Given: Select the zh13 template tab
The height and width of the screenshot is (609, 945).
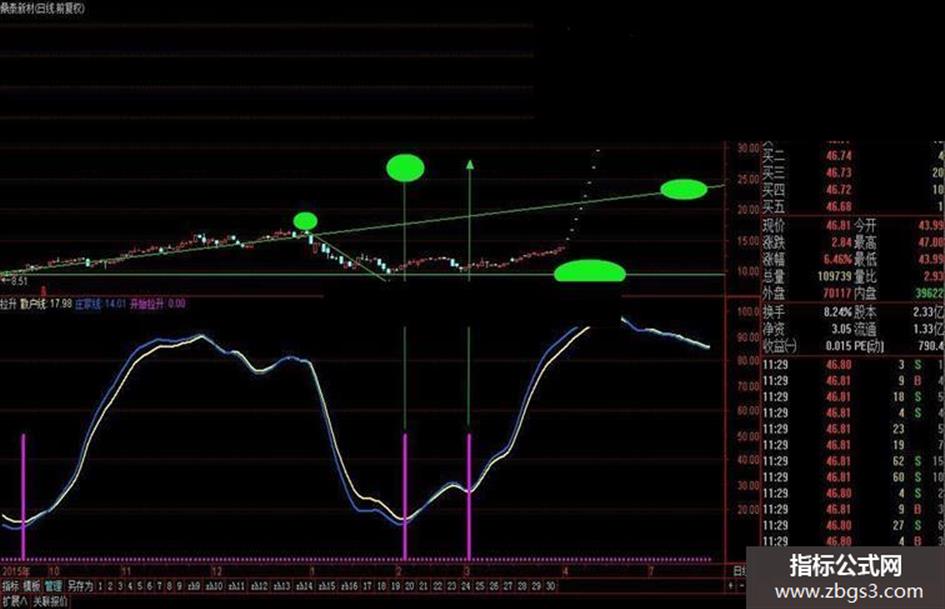Looking at the screenshot, I should pyautogui.click(x=282, y=586).
